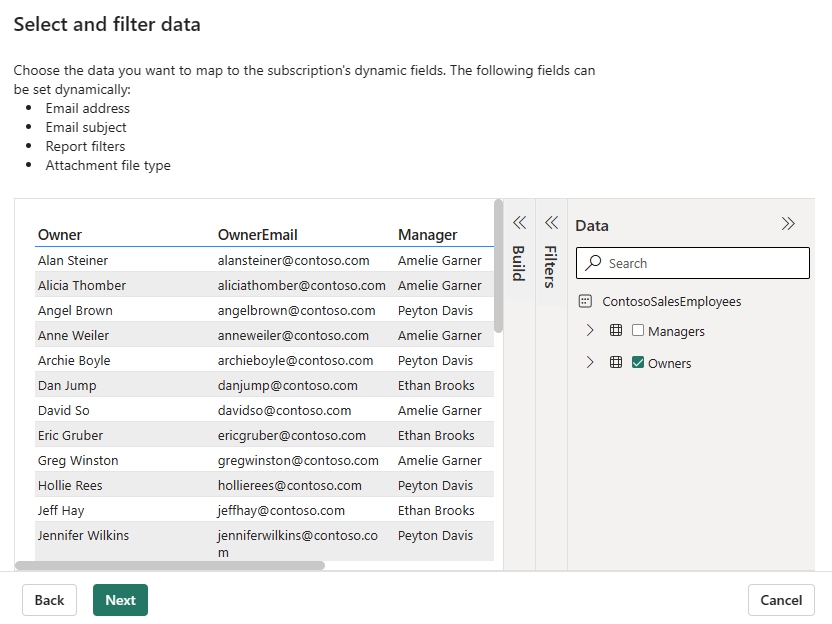Click Ethan Brooks in Jeff Hay row
The width and height of the screenshot is (832, 624).
click(436, 510)
